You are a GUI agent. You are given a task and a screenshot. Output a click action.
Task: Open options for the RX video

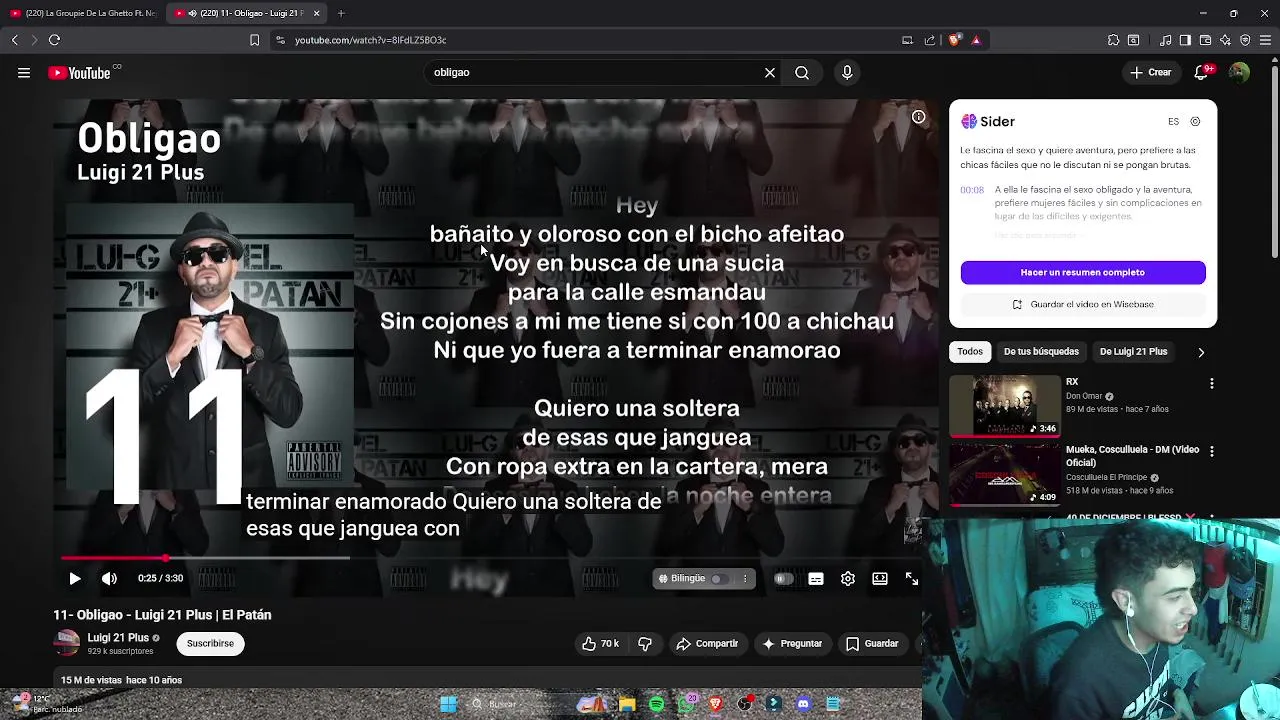(1212, 383)
